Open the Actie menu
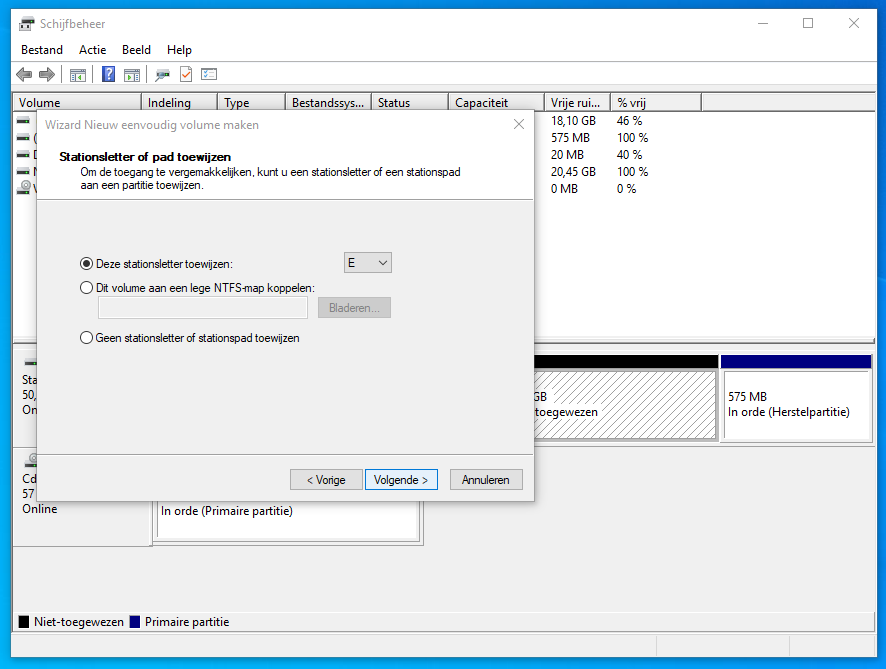Viewport: 886px width, 669px height. [92, 50]
